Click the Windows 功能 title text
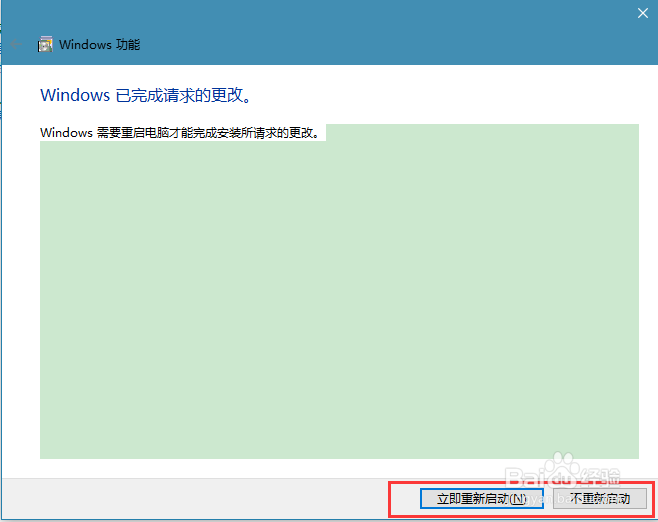The image size is (658, 522). (x=99, y=44)
